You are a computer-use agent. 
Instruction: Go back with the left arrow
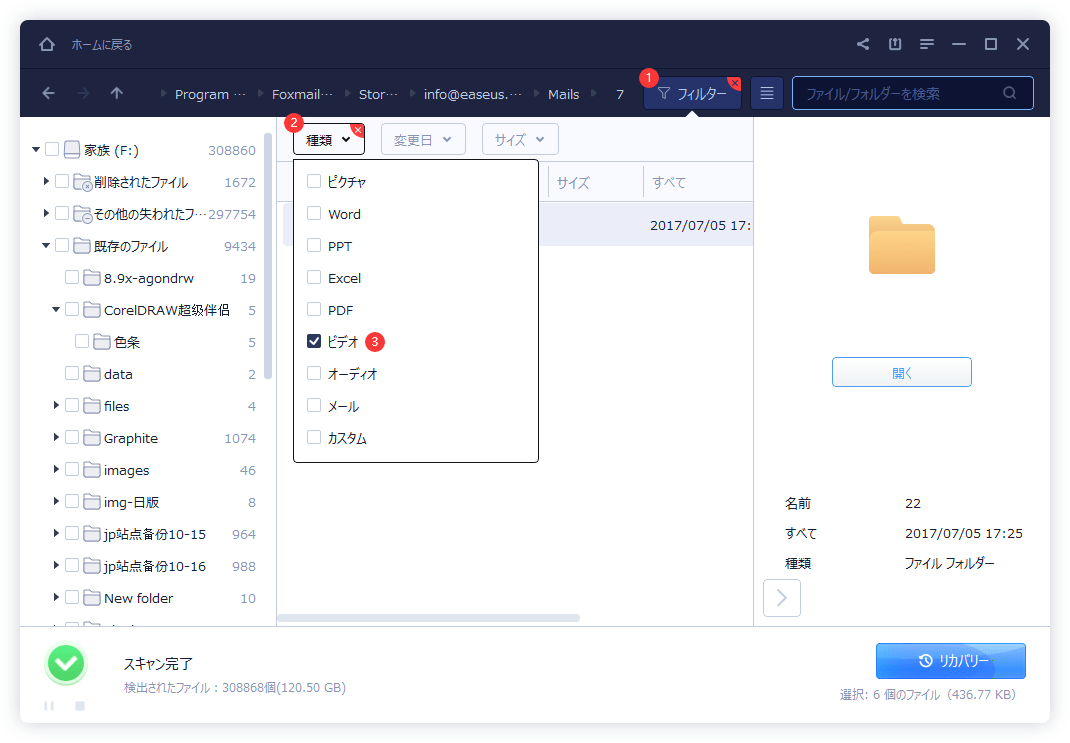pos(48,93)
